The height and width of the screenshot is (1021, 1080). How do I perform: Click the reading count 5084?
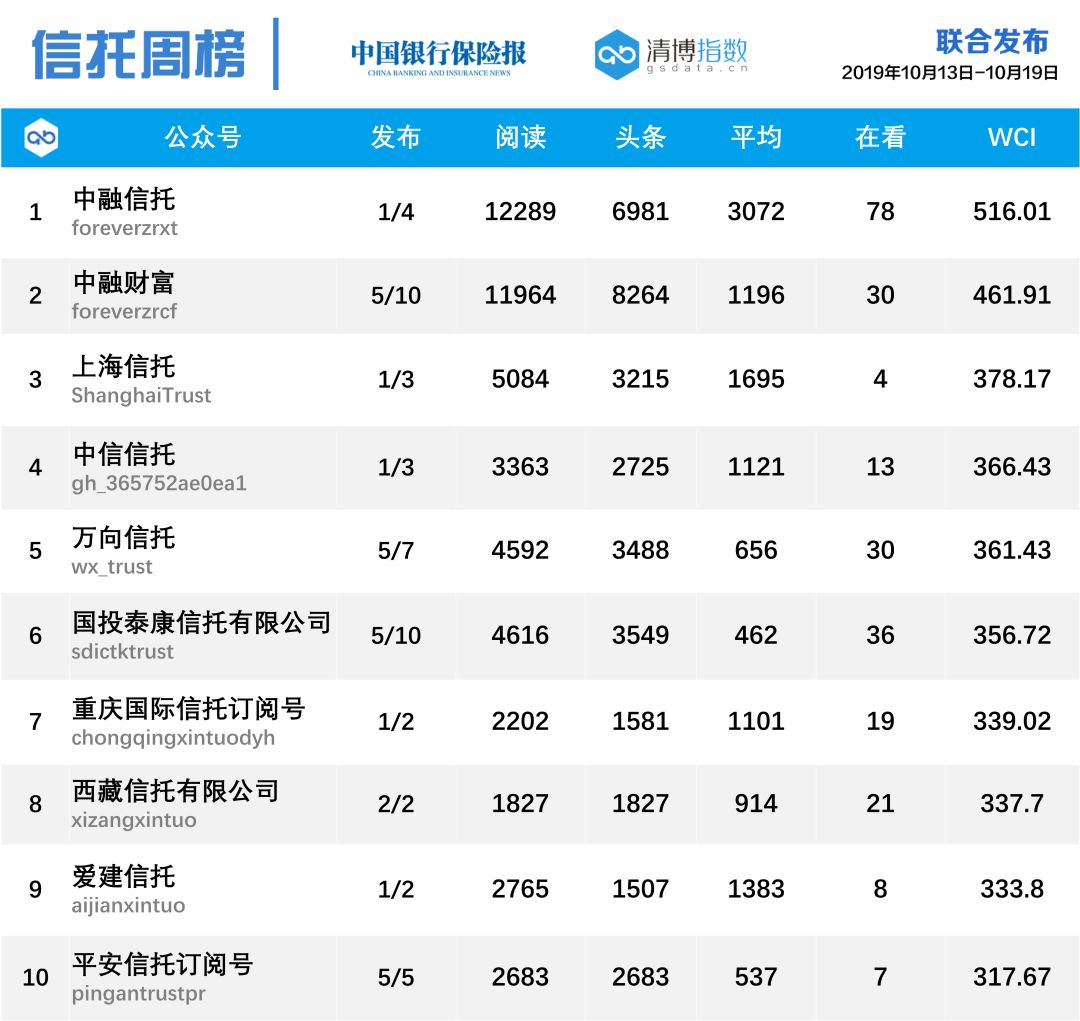coord(520,379)
